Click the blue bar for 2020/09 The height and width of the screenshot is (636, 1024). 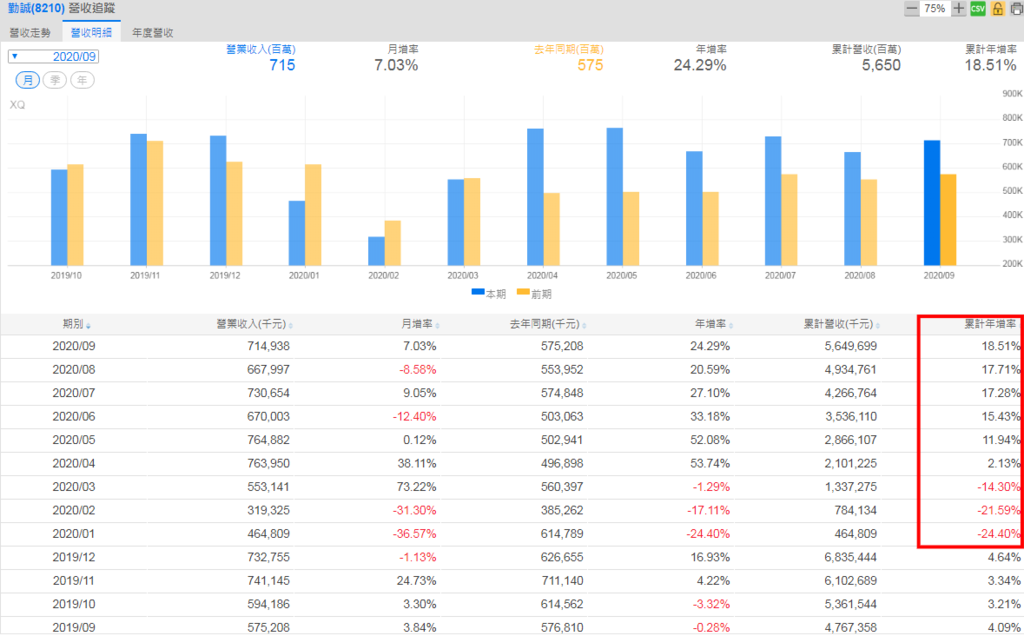point(932,203)
